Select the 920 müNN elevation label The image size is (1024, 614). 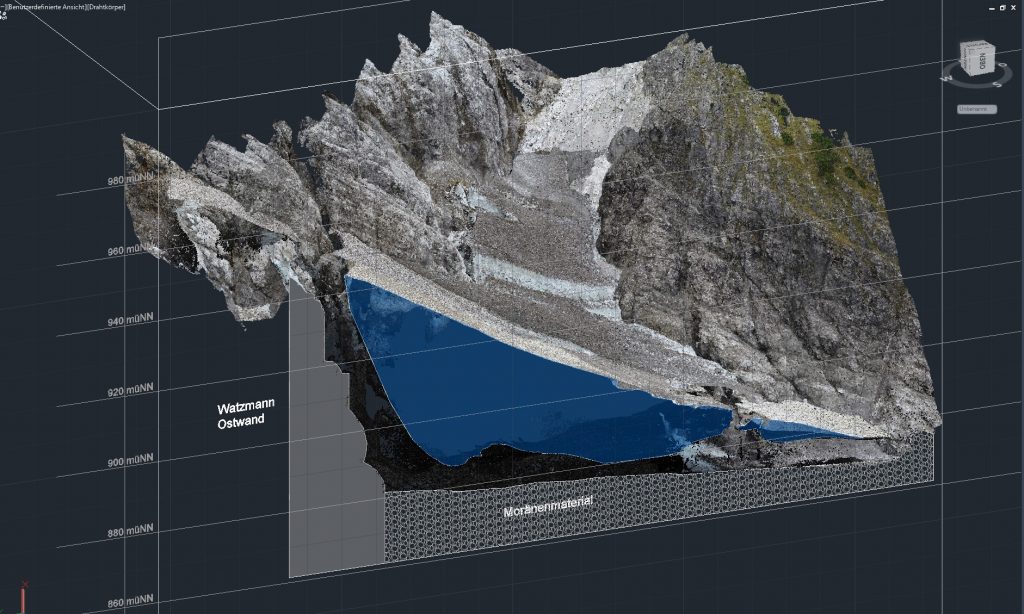click(x=130, y=391)
